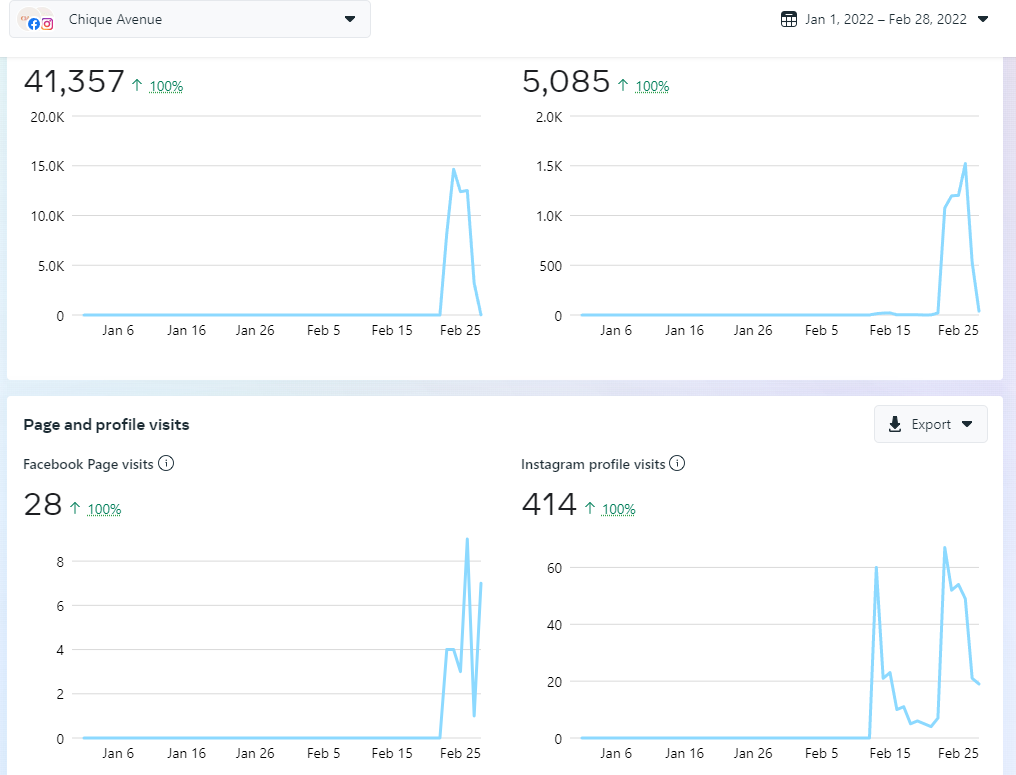Click the 20.0K axis label

pos(47,117)
